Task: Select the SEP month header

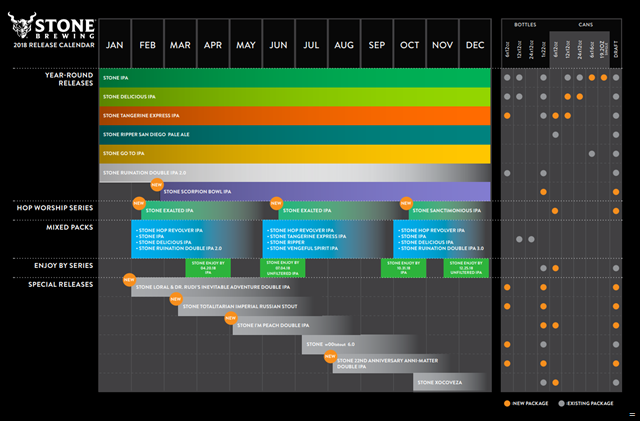Action: tap(377, 43)
